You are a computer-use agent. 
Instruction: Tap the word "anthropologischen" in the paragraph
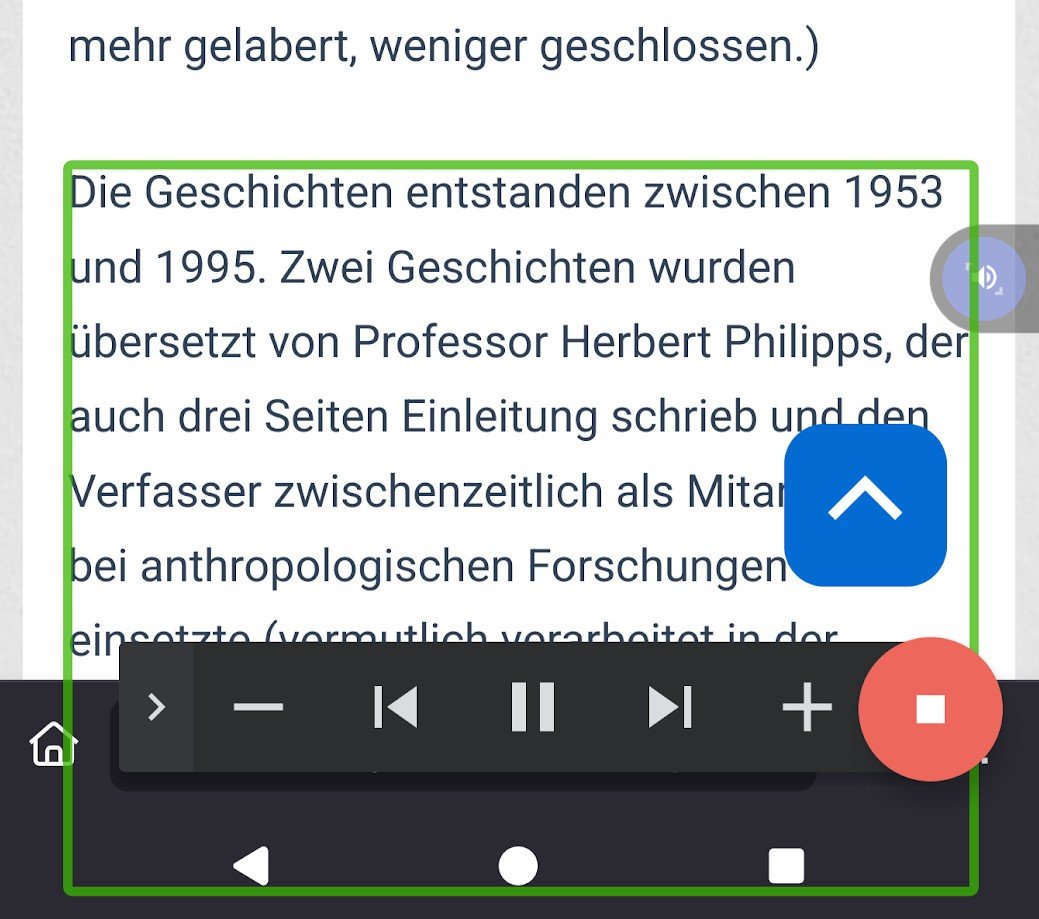pos(327,566)
